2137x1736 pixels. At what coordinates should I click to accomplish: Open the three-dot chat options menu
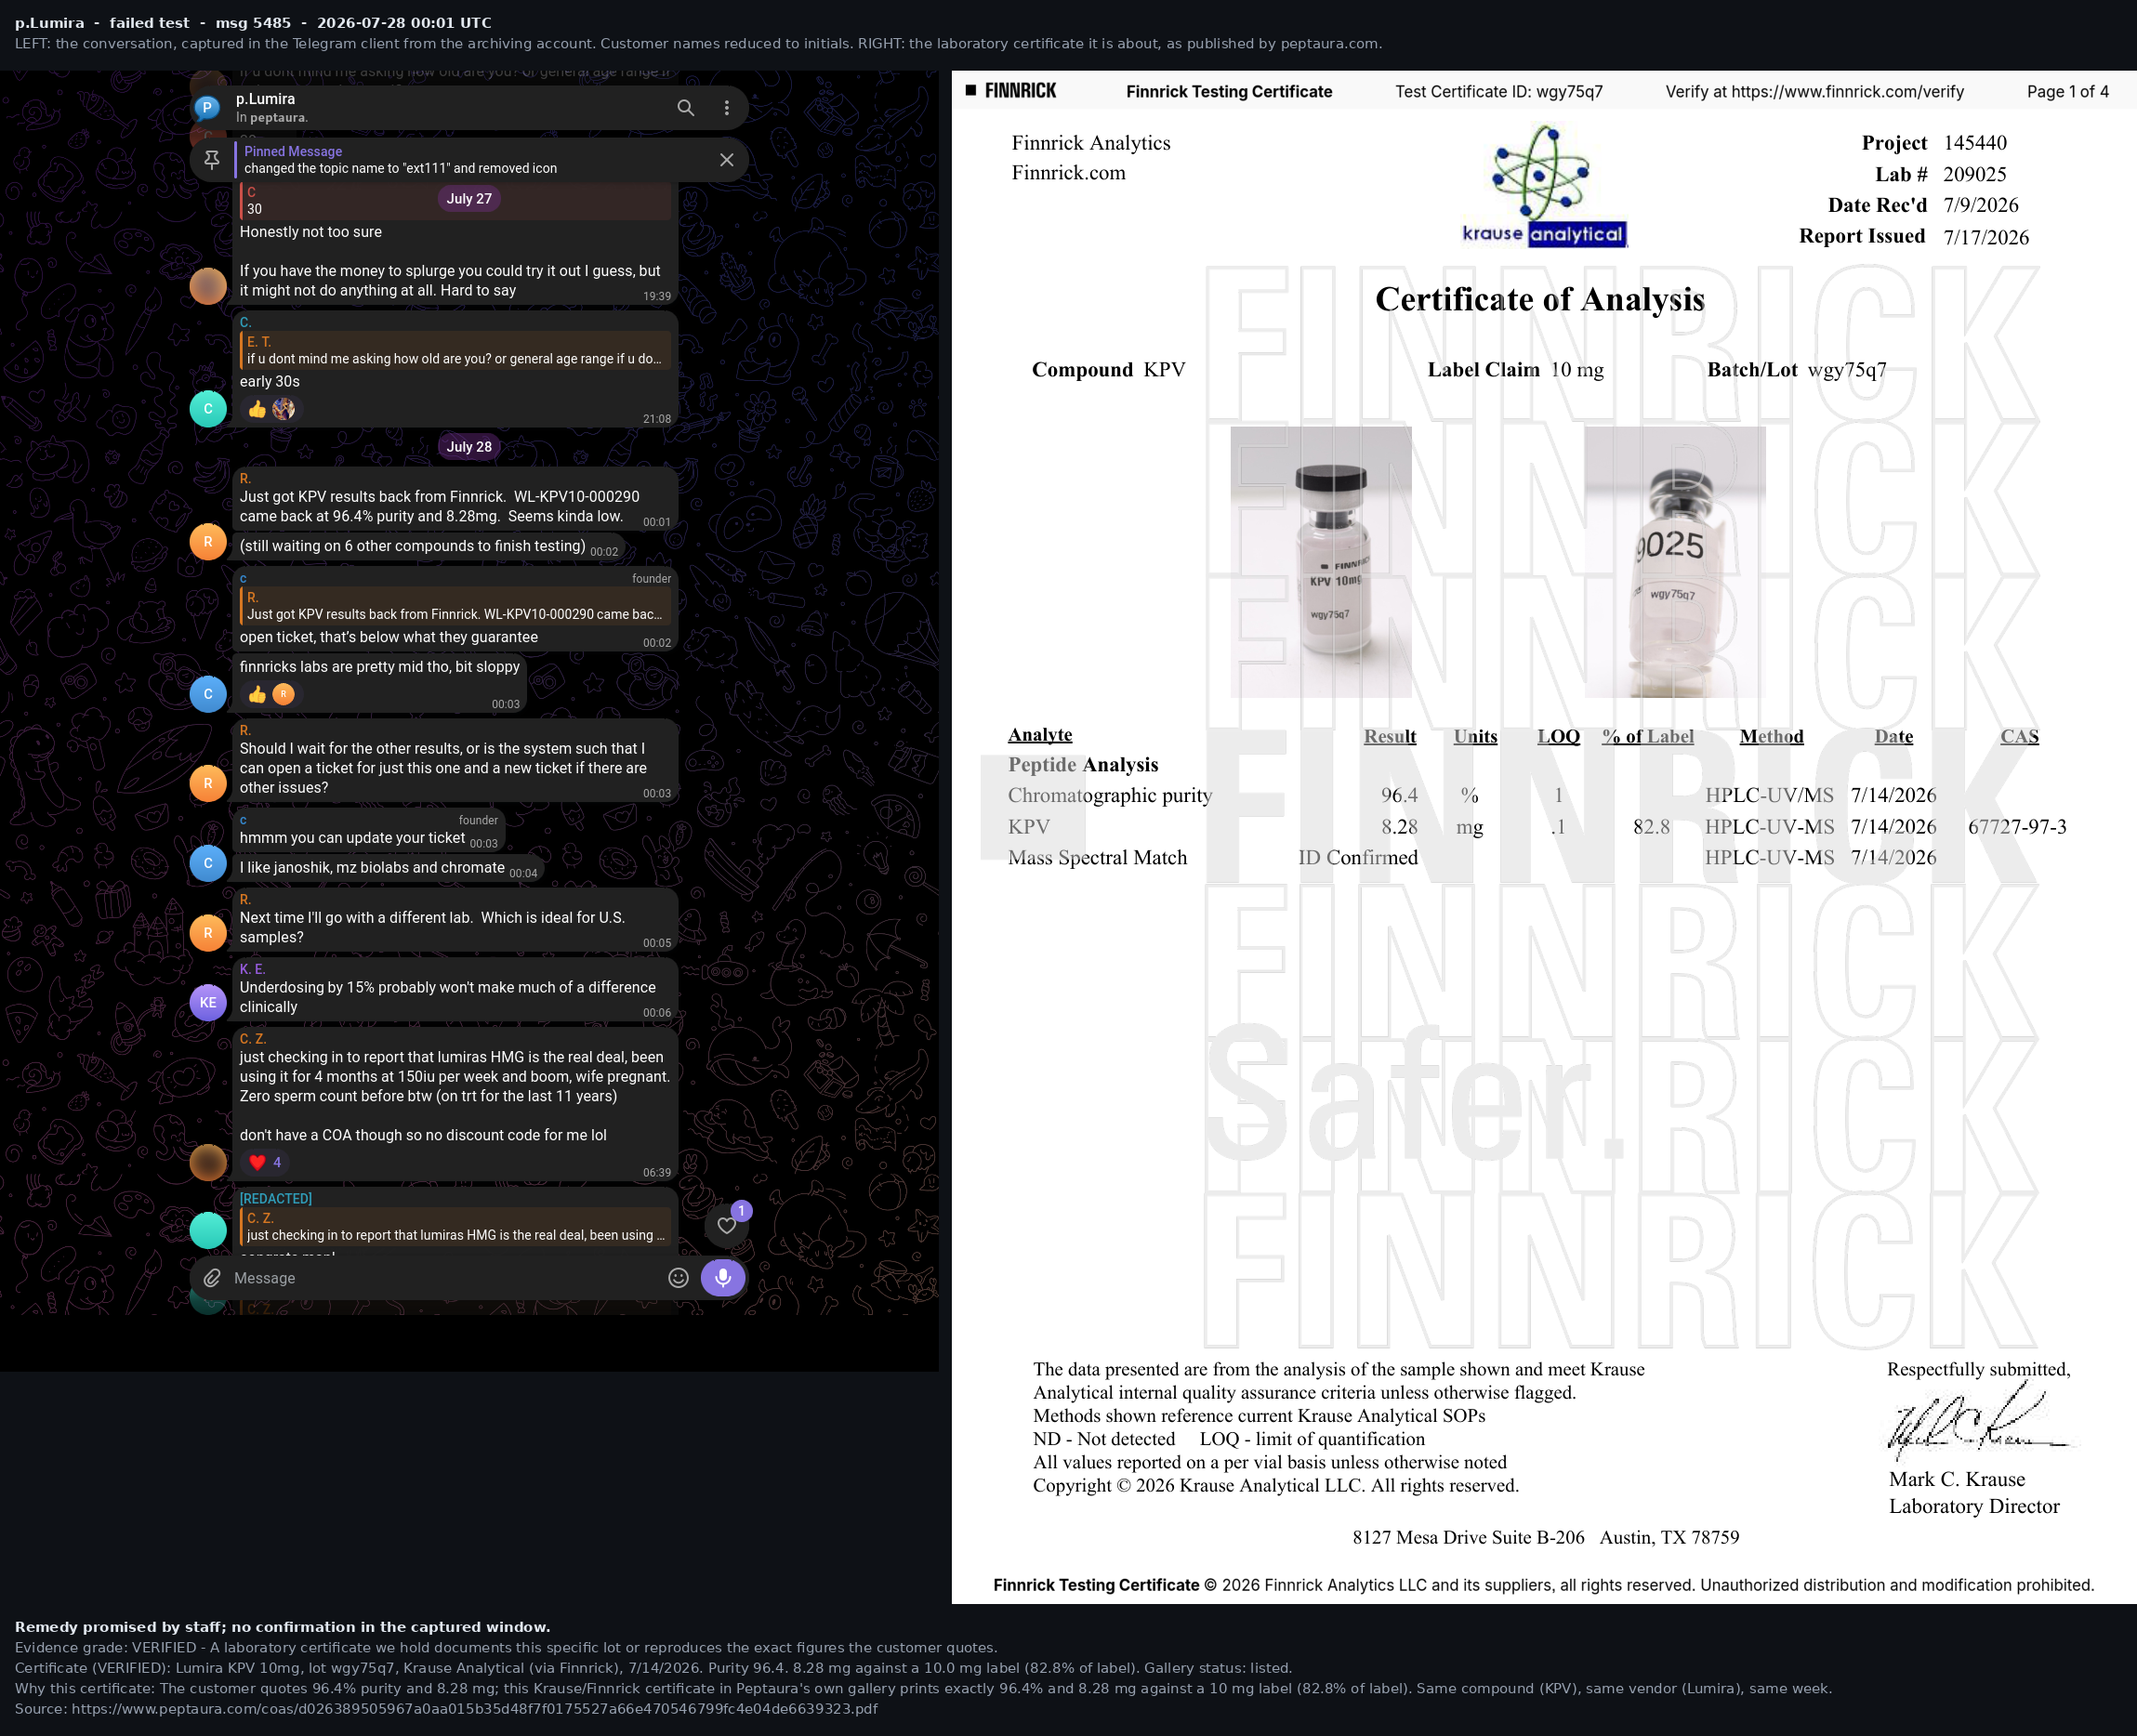coord(727,108)
